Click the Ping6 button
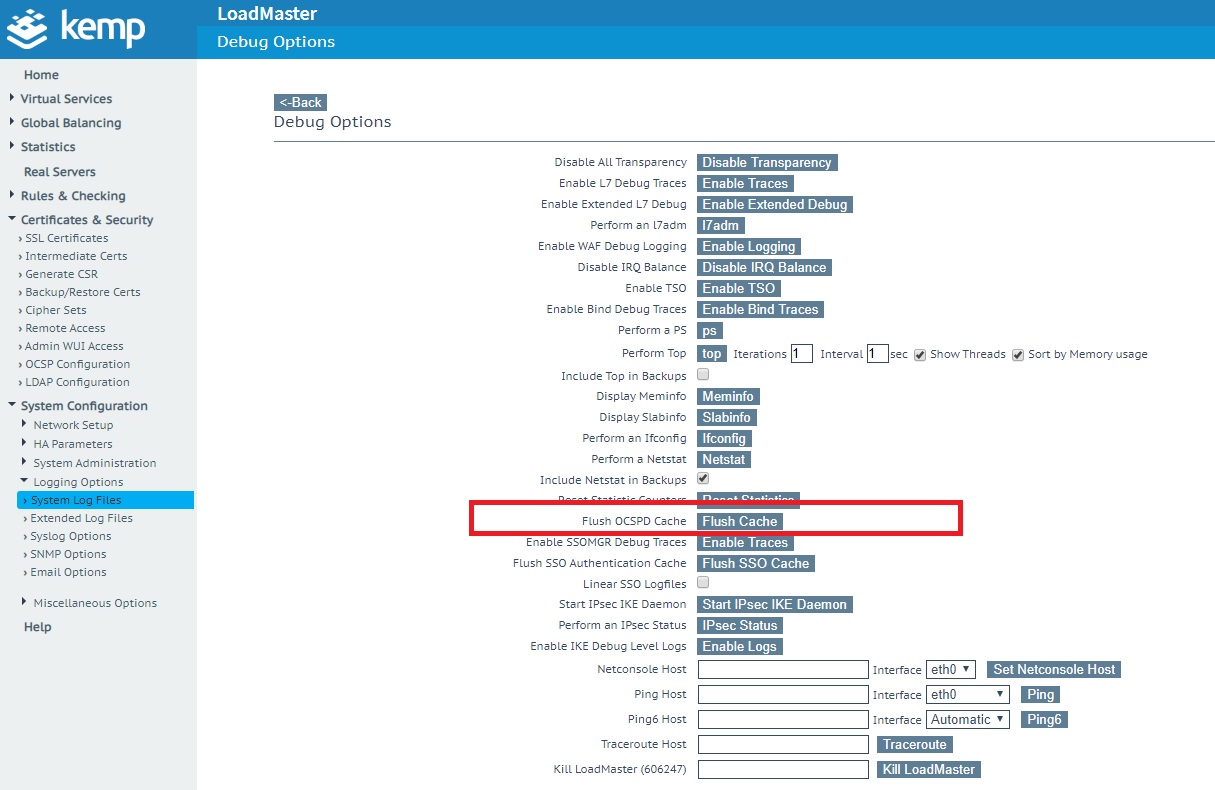The image size is (1215, 790). (x=1044, y=719)
